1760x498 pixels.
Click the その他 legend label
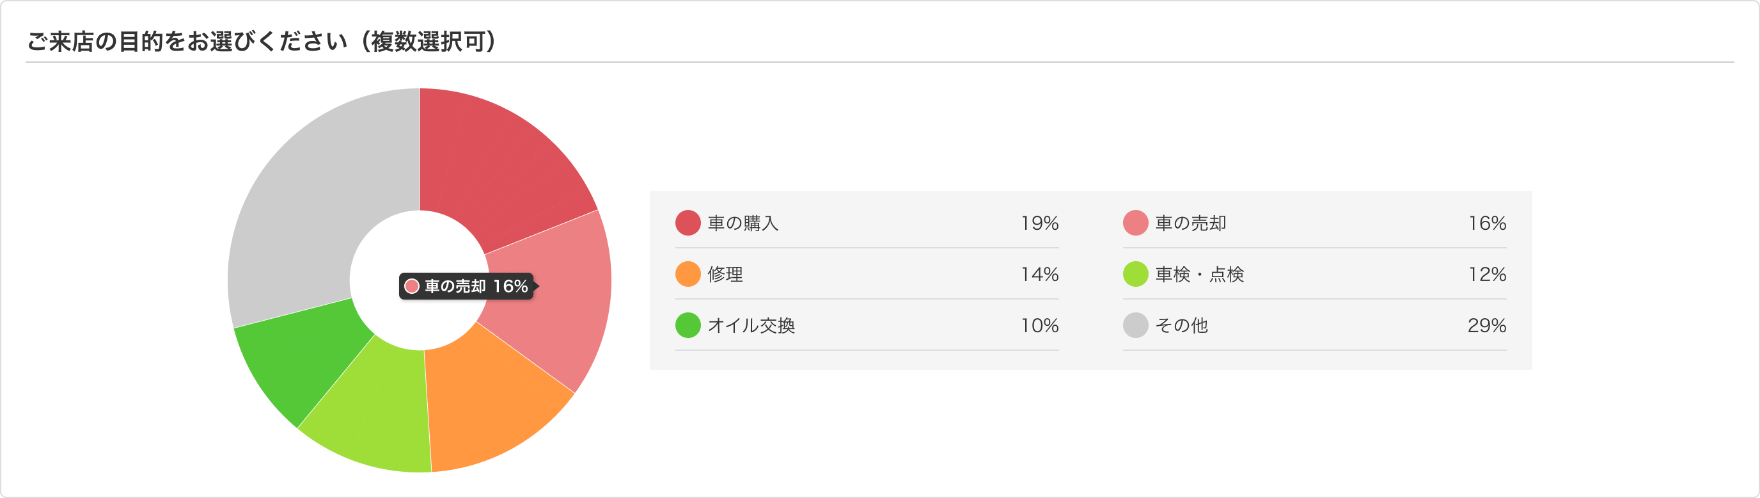[x=1181, y=325]
